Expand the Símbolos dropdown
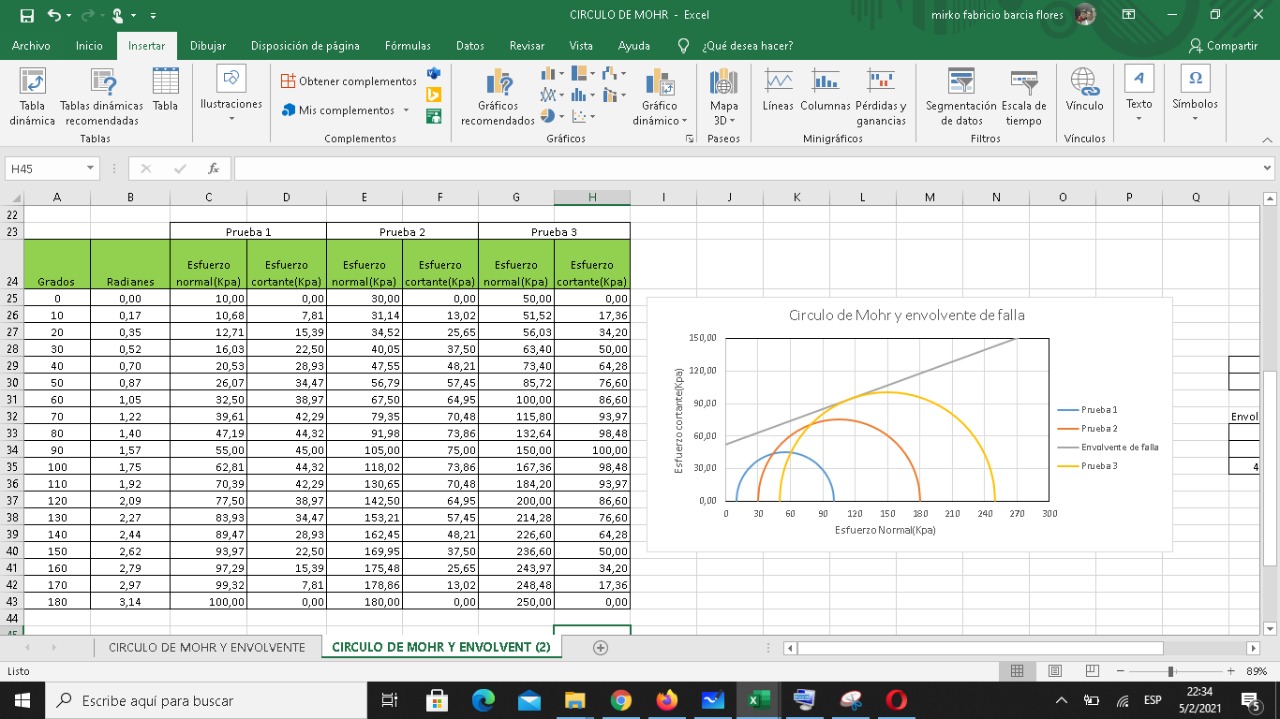This screenshot has width=1280, height=719. pos(1195,95)
